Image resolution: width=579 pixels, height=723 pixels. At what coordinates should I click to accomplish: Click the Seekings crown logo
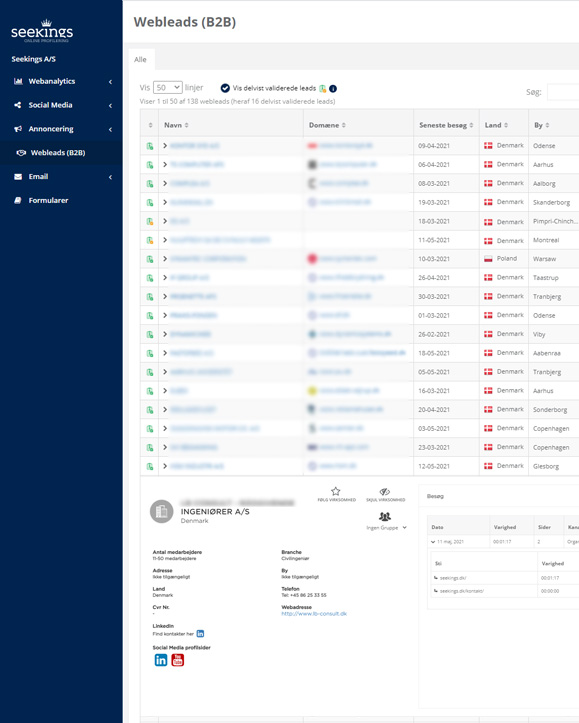point(42,31)
